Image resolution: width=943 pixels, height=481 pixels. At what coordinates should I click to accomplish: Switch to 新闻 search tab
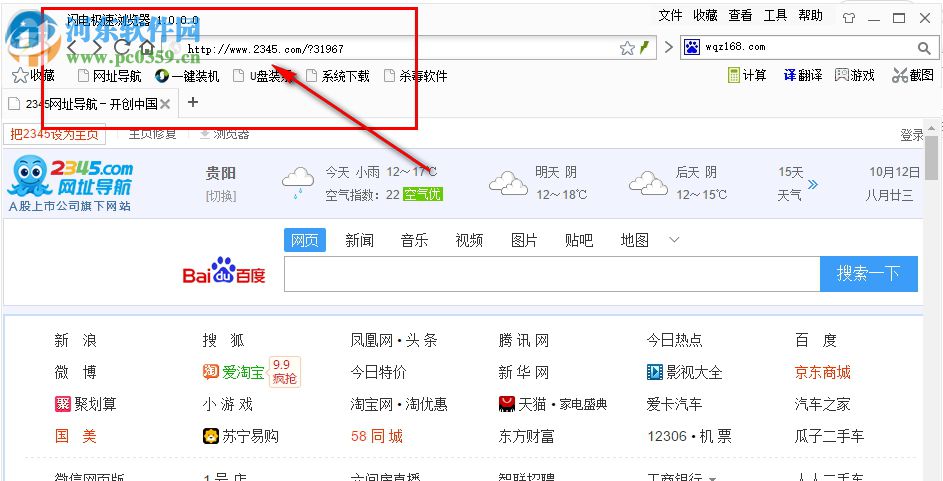coord(360,240)
